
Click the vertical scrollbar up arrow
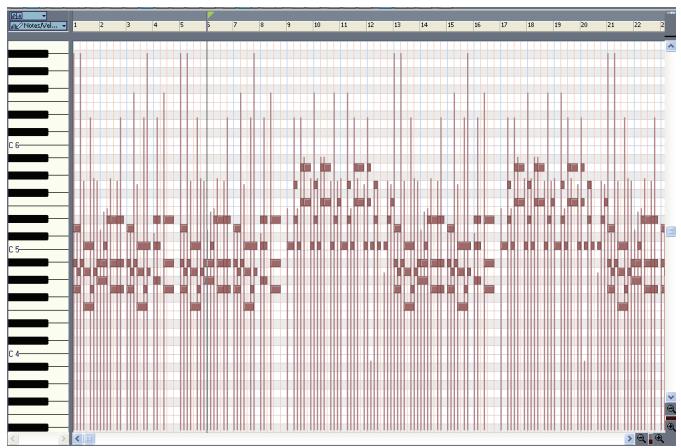671,46
